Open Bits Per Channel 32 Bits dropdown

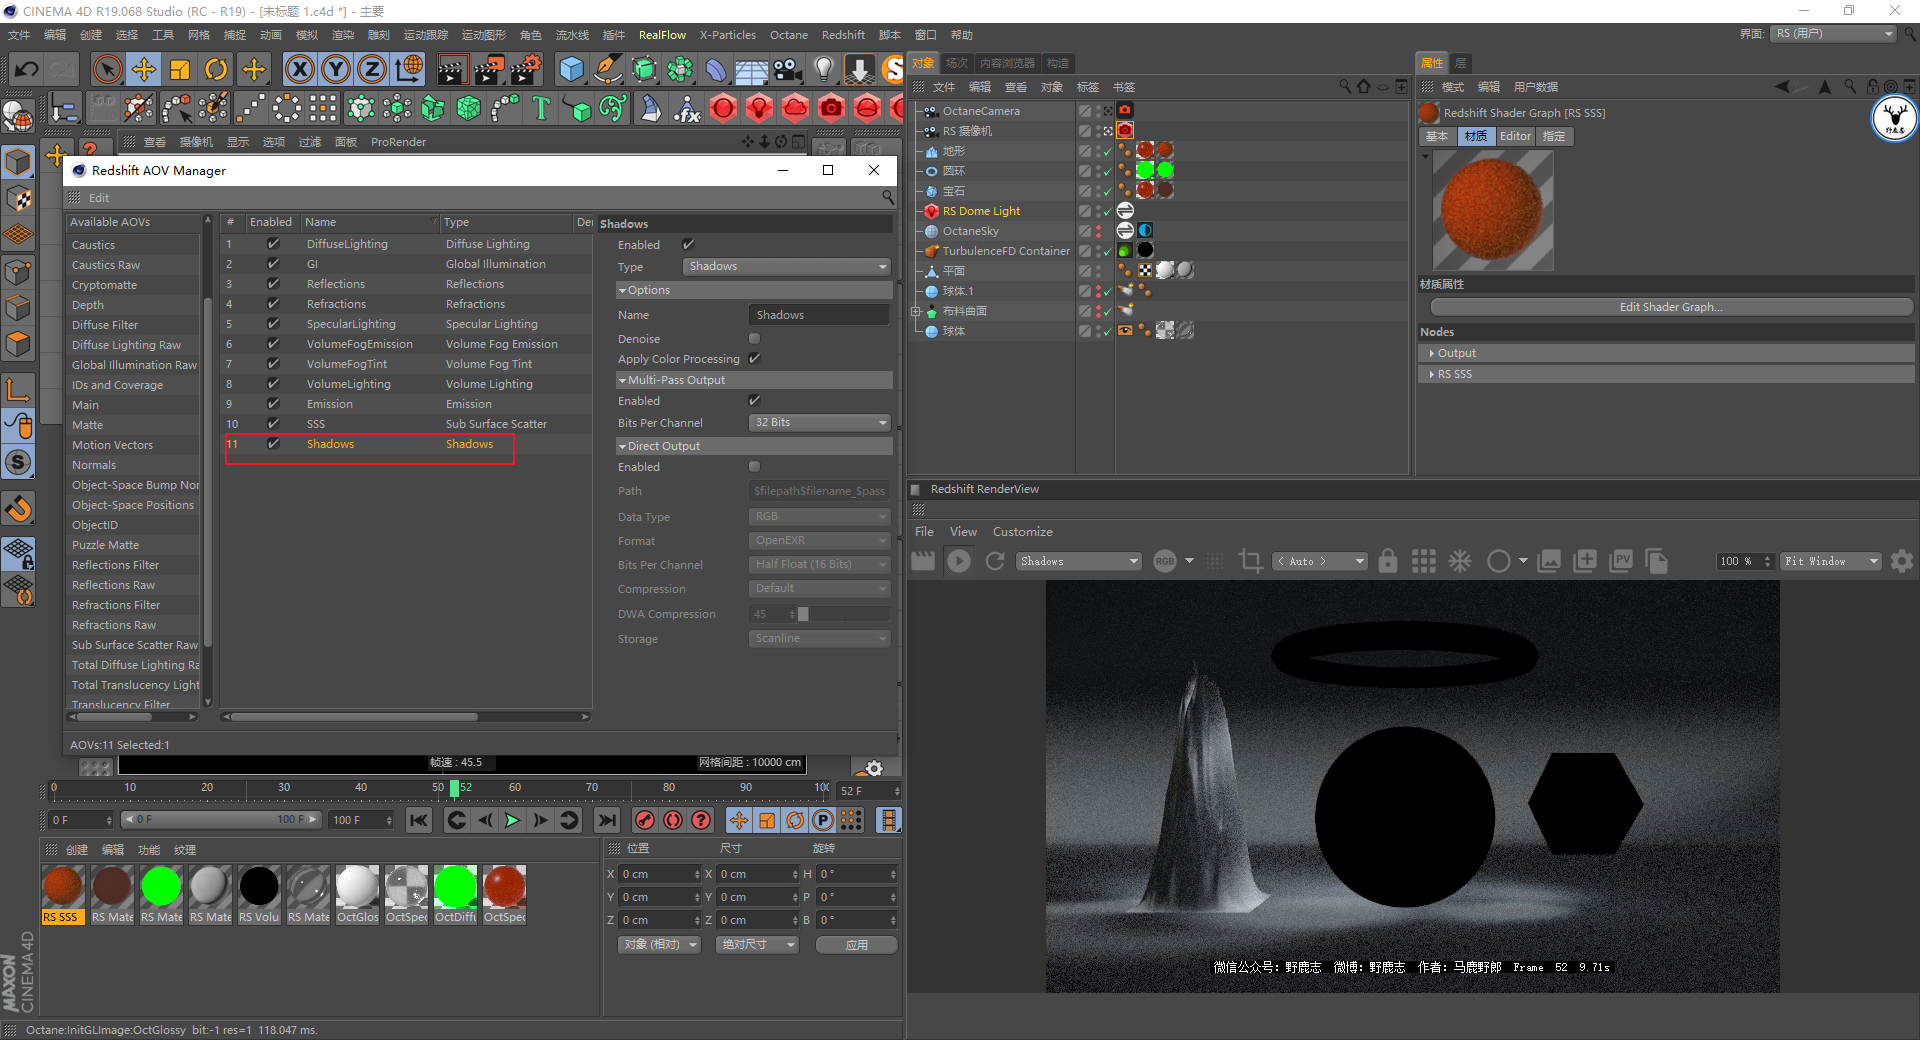(x=819, y=423)
